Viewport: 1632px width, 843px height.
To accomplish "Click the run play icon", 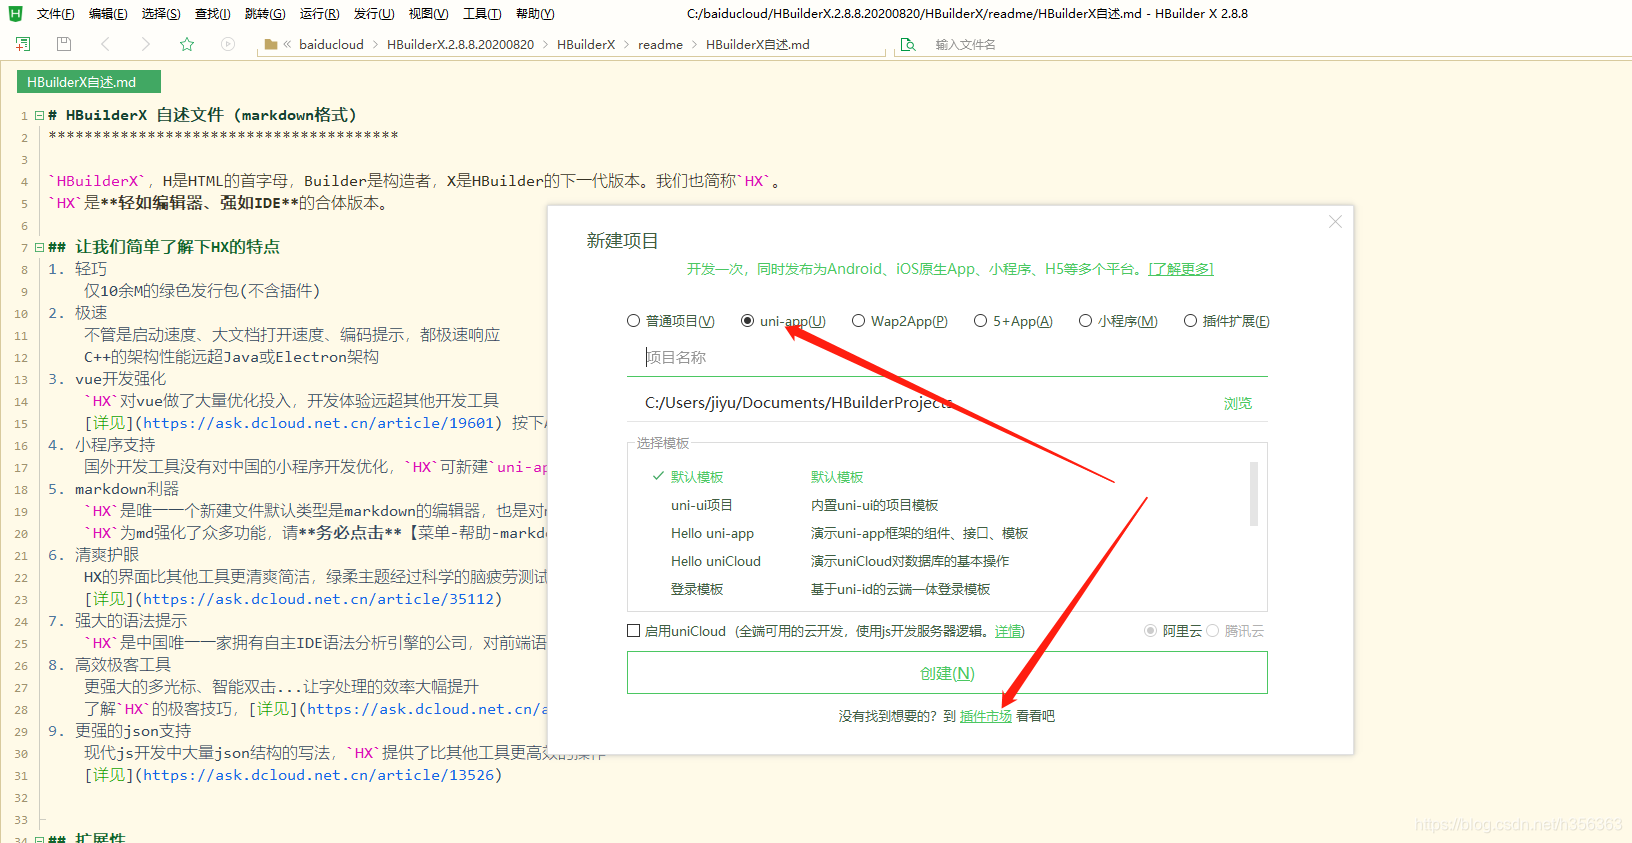I will click(x=228, y=44).
